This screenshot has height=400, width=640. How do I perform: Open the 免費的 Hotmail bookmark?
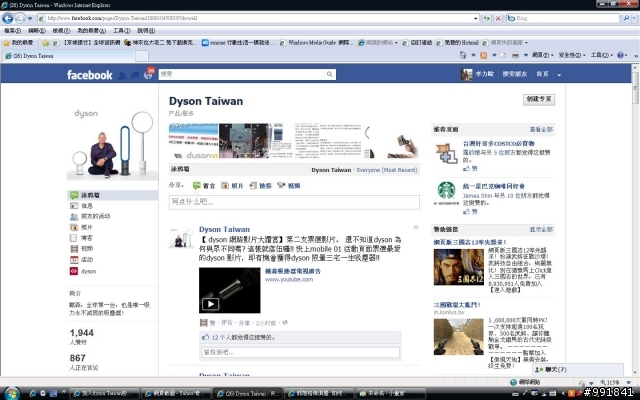pyautogui.click(x=457, y=42)
